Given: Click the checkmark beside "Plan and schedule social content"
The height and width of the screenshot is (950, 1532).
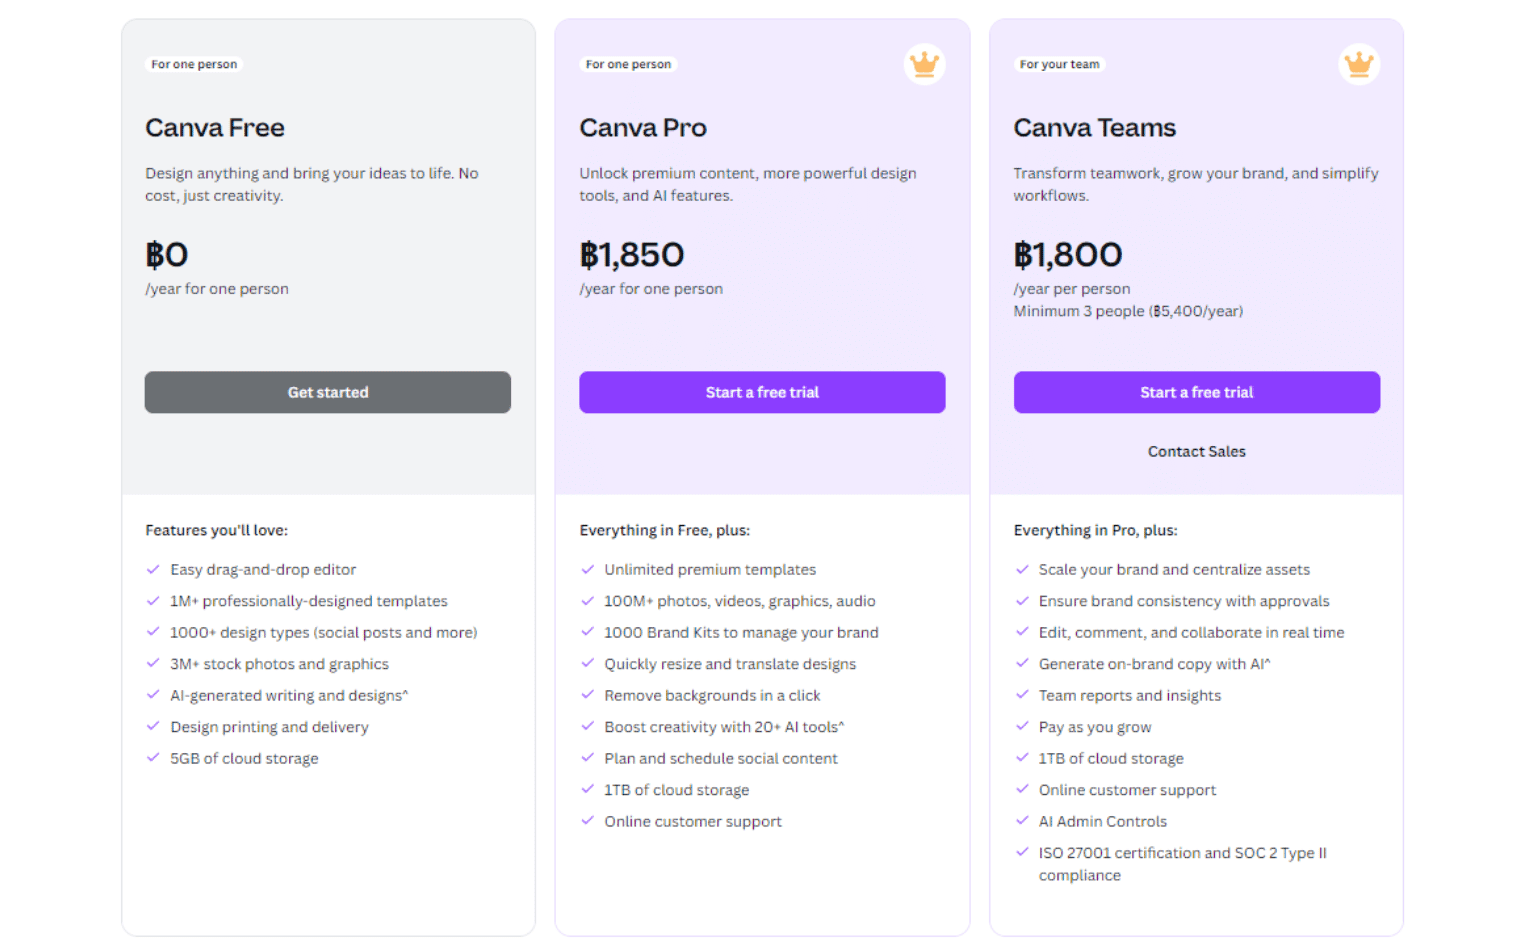Looking at the screenshot, I should 587,758.
